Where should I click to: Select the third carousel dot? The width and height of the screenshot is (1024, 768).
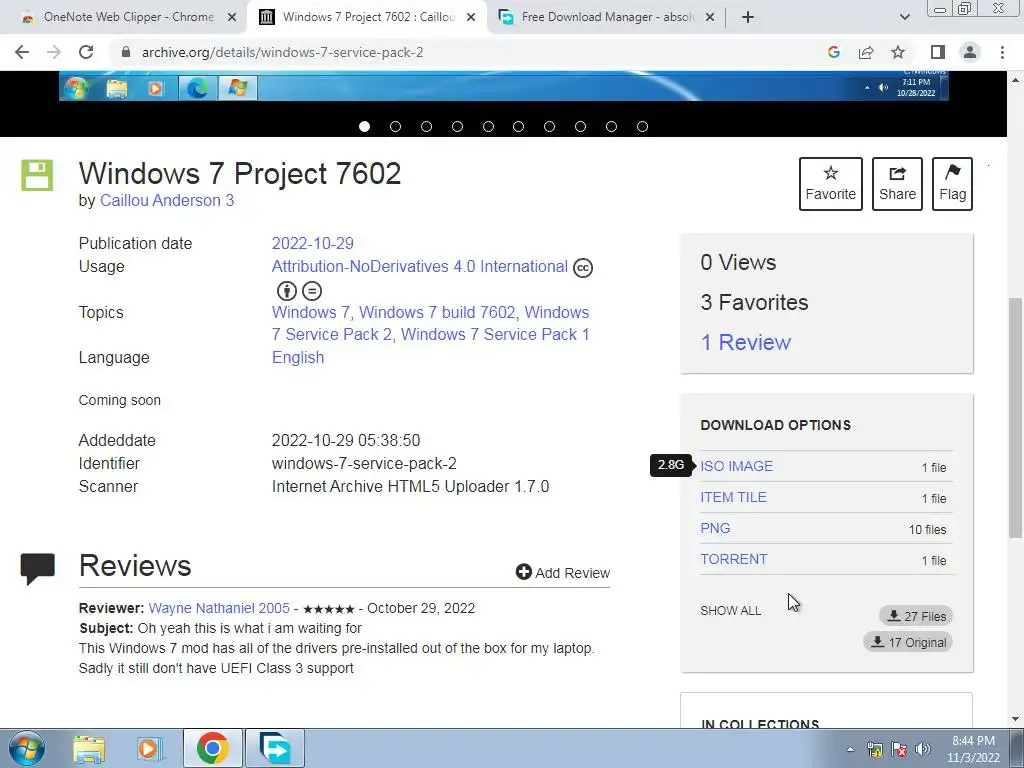pyautogui.click(x=426, y=127)
